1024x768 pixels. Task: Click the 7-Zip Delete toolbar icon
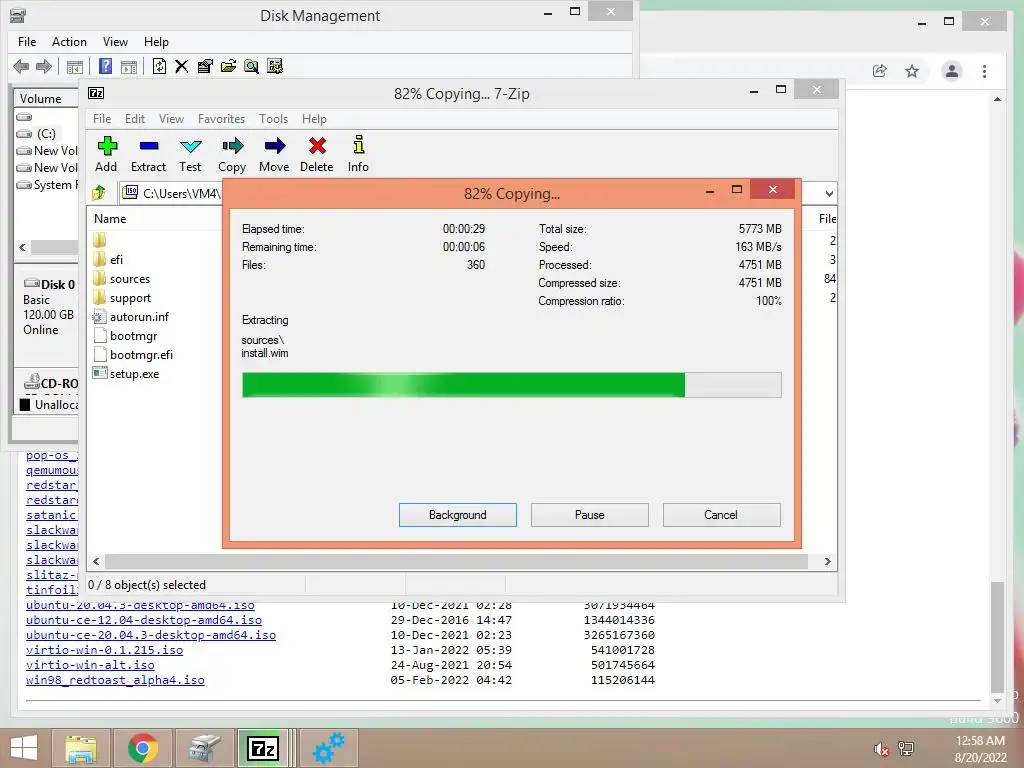[317, 146]
